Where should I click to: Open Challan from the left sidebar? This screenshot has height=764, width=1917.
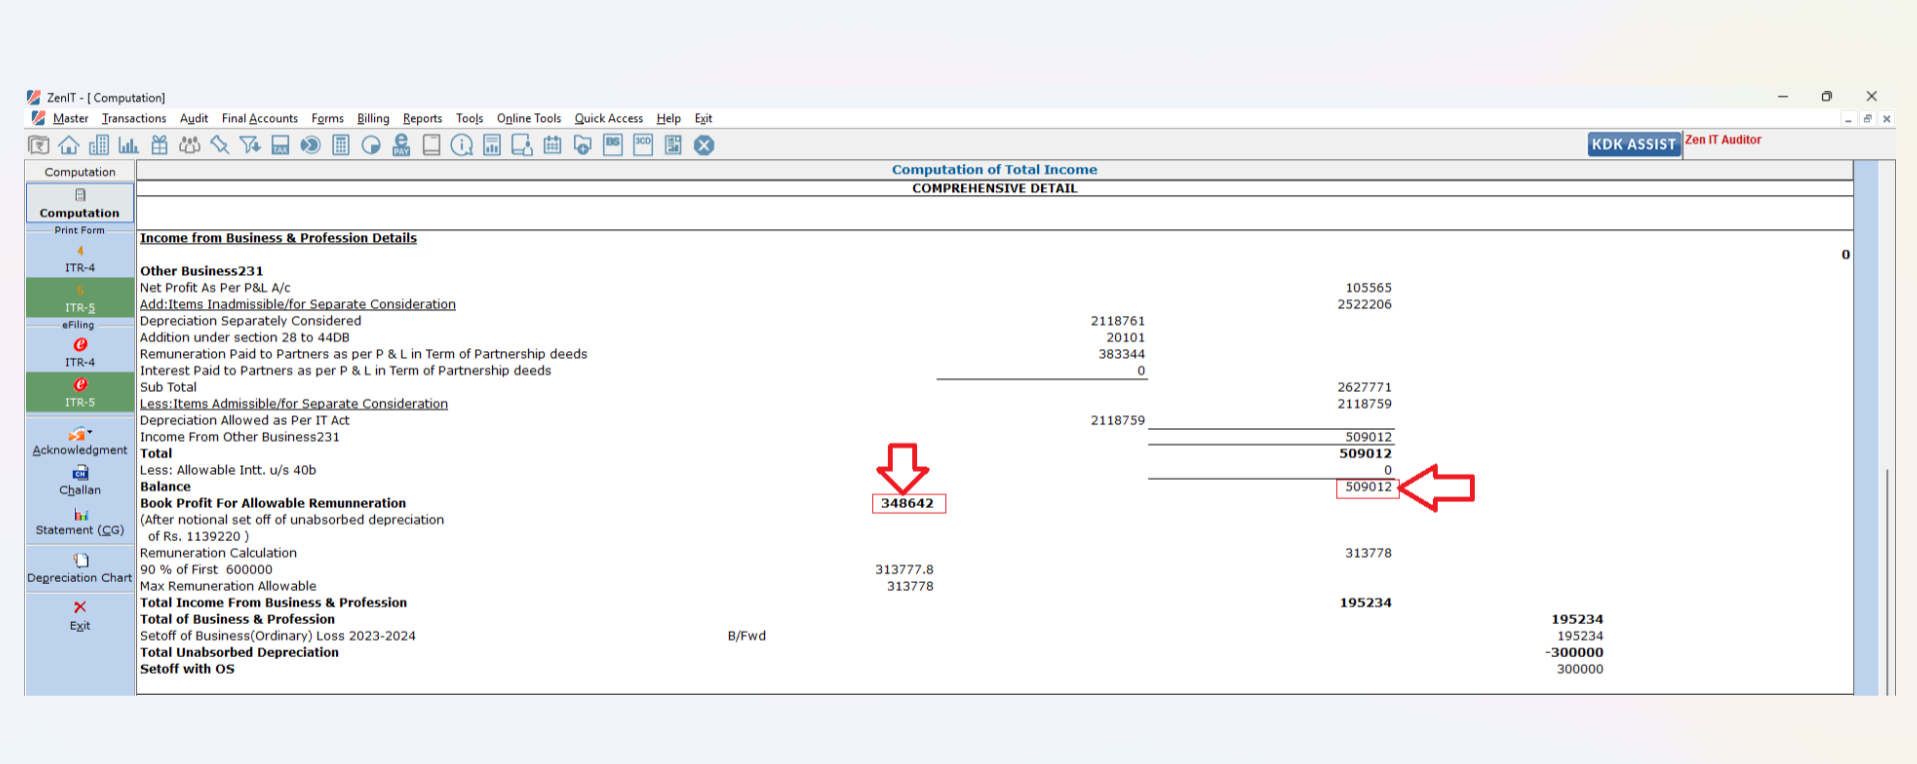(x=80, y=480)
